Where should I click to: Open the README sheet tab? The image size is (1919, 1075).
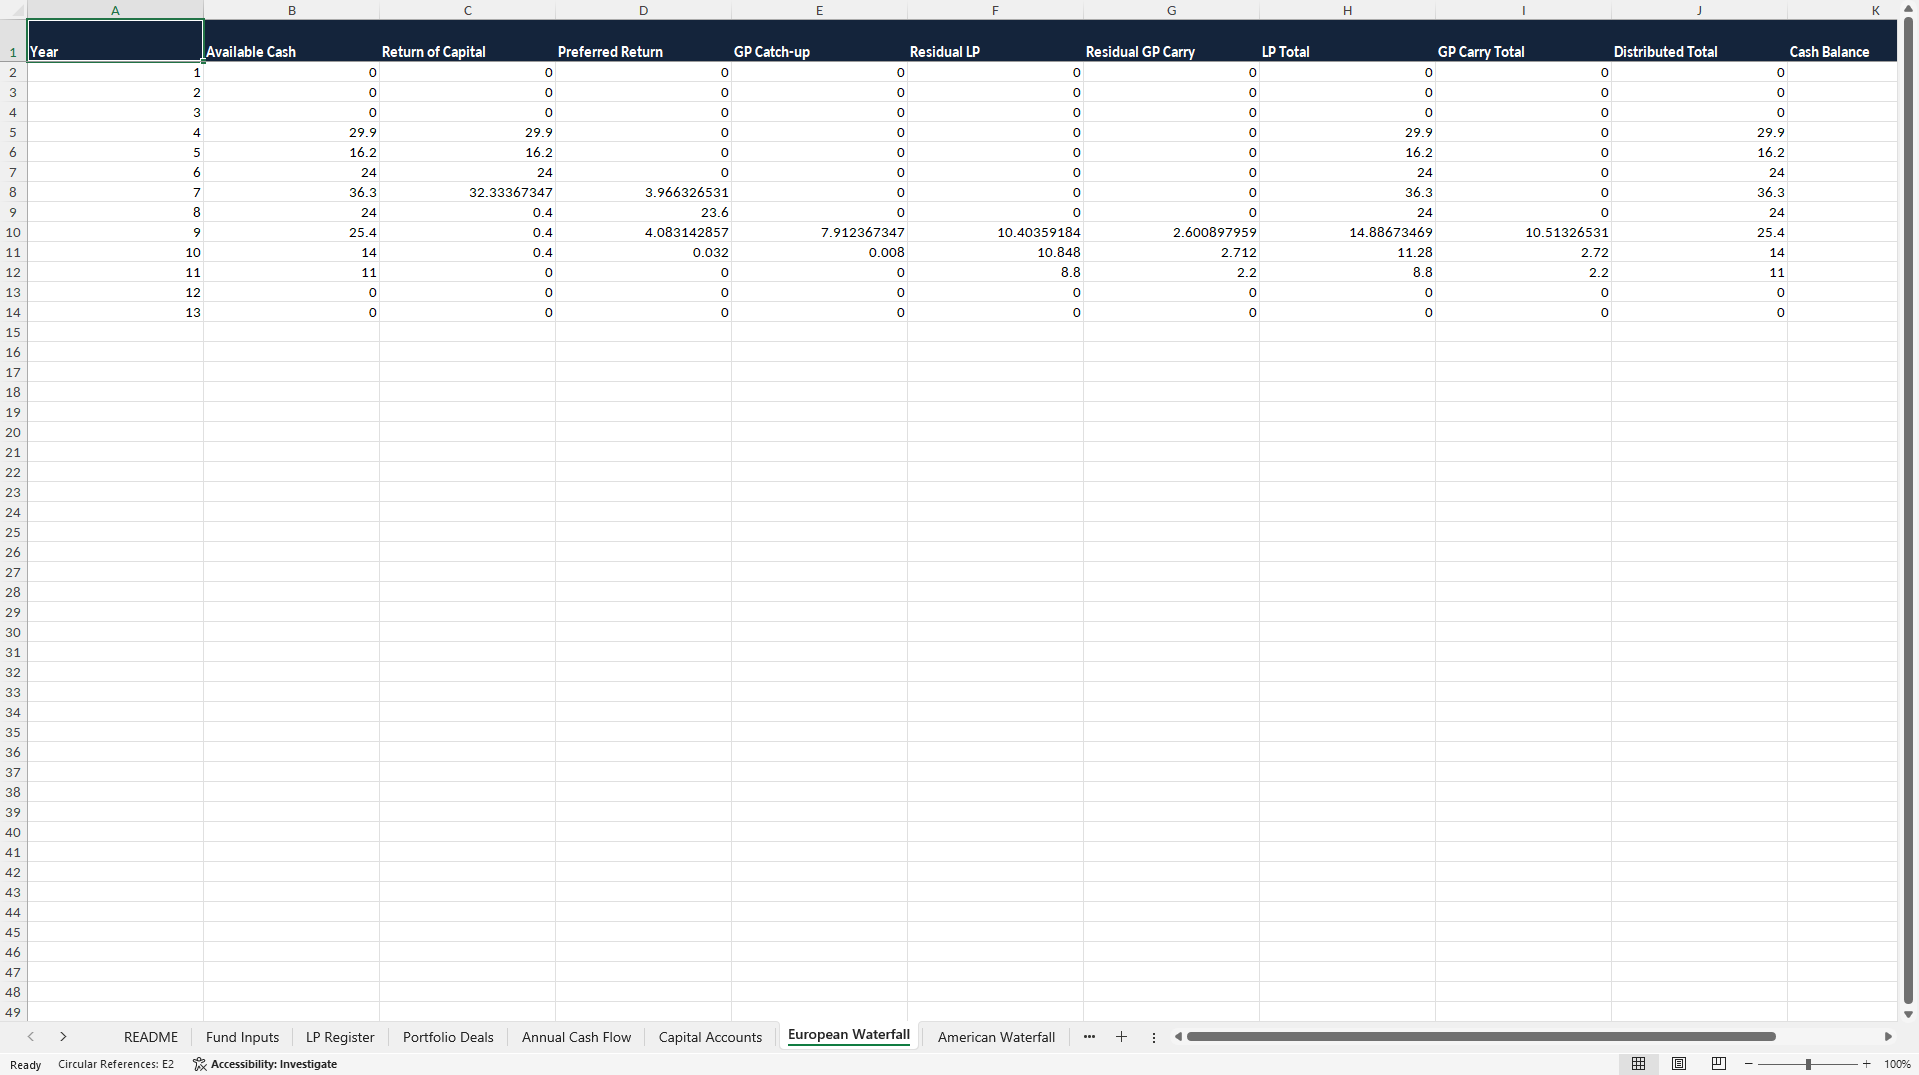(x=151, y=1037)
